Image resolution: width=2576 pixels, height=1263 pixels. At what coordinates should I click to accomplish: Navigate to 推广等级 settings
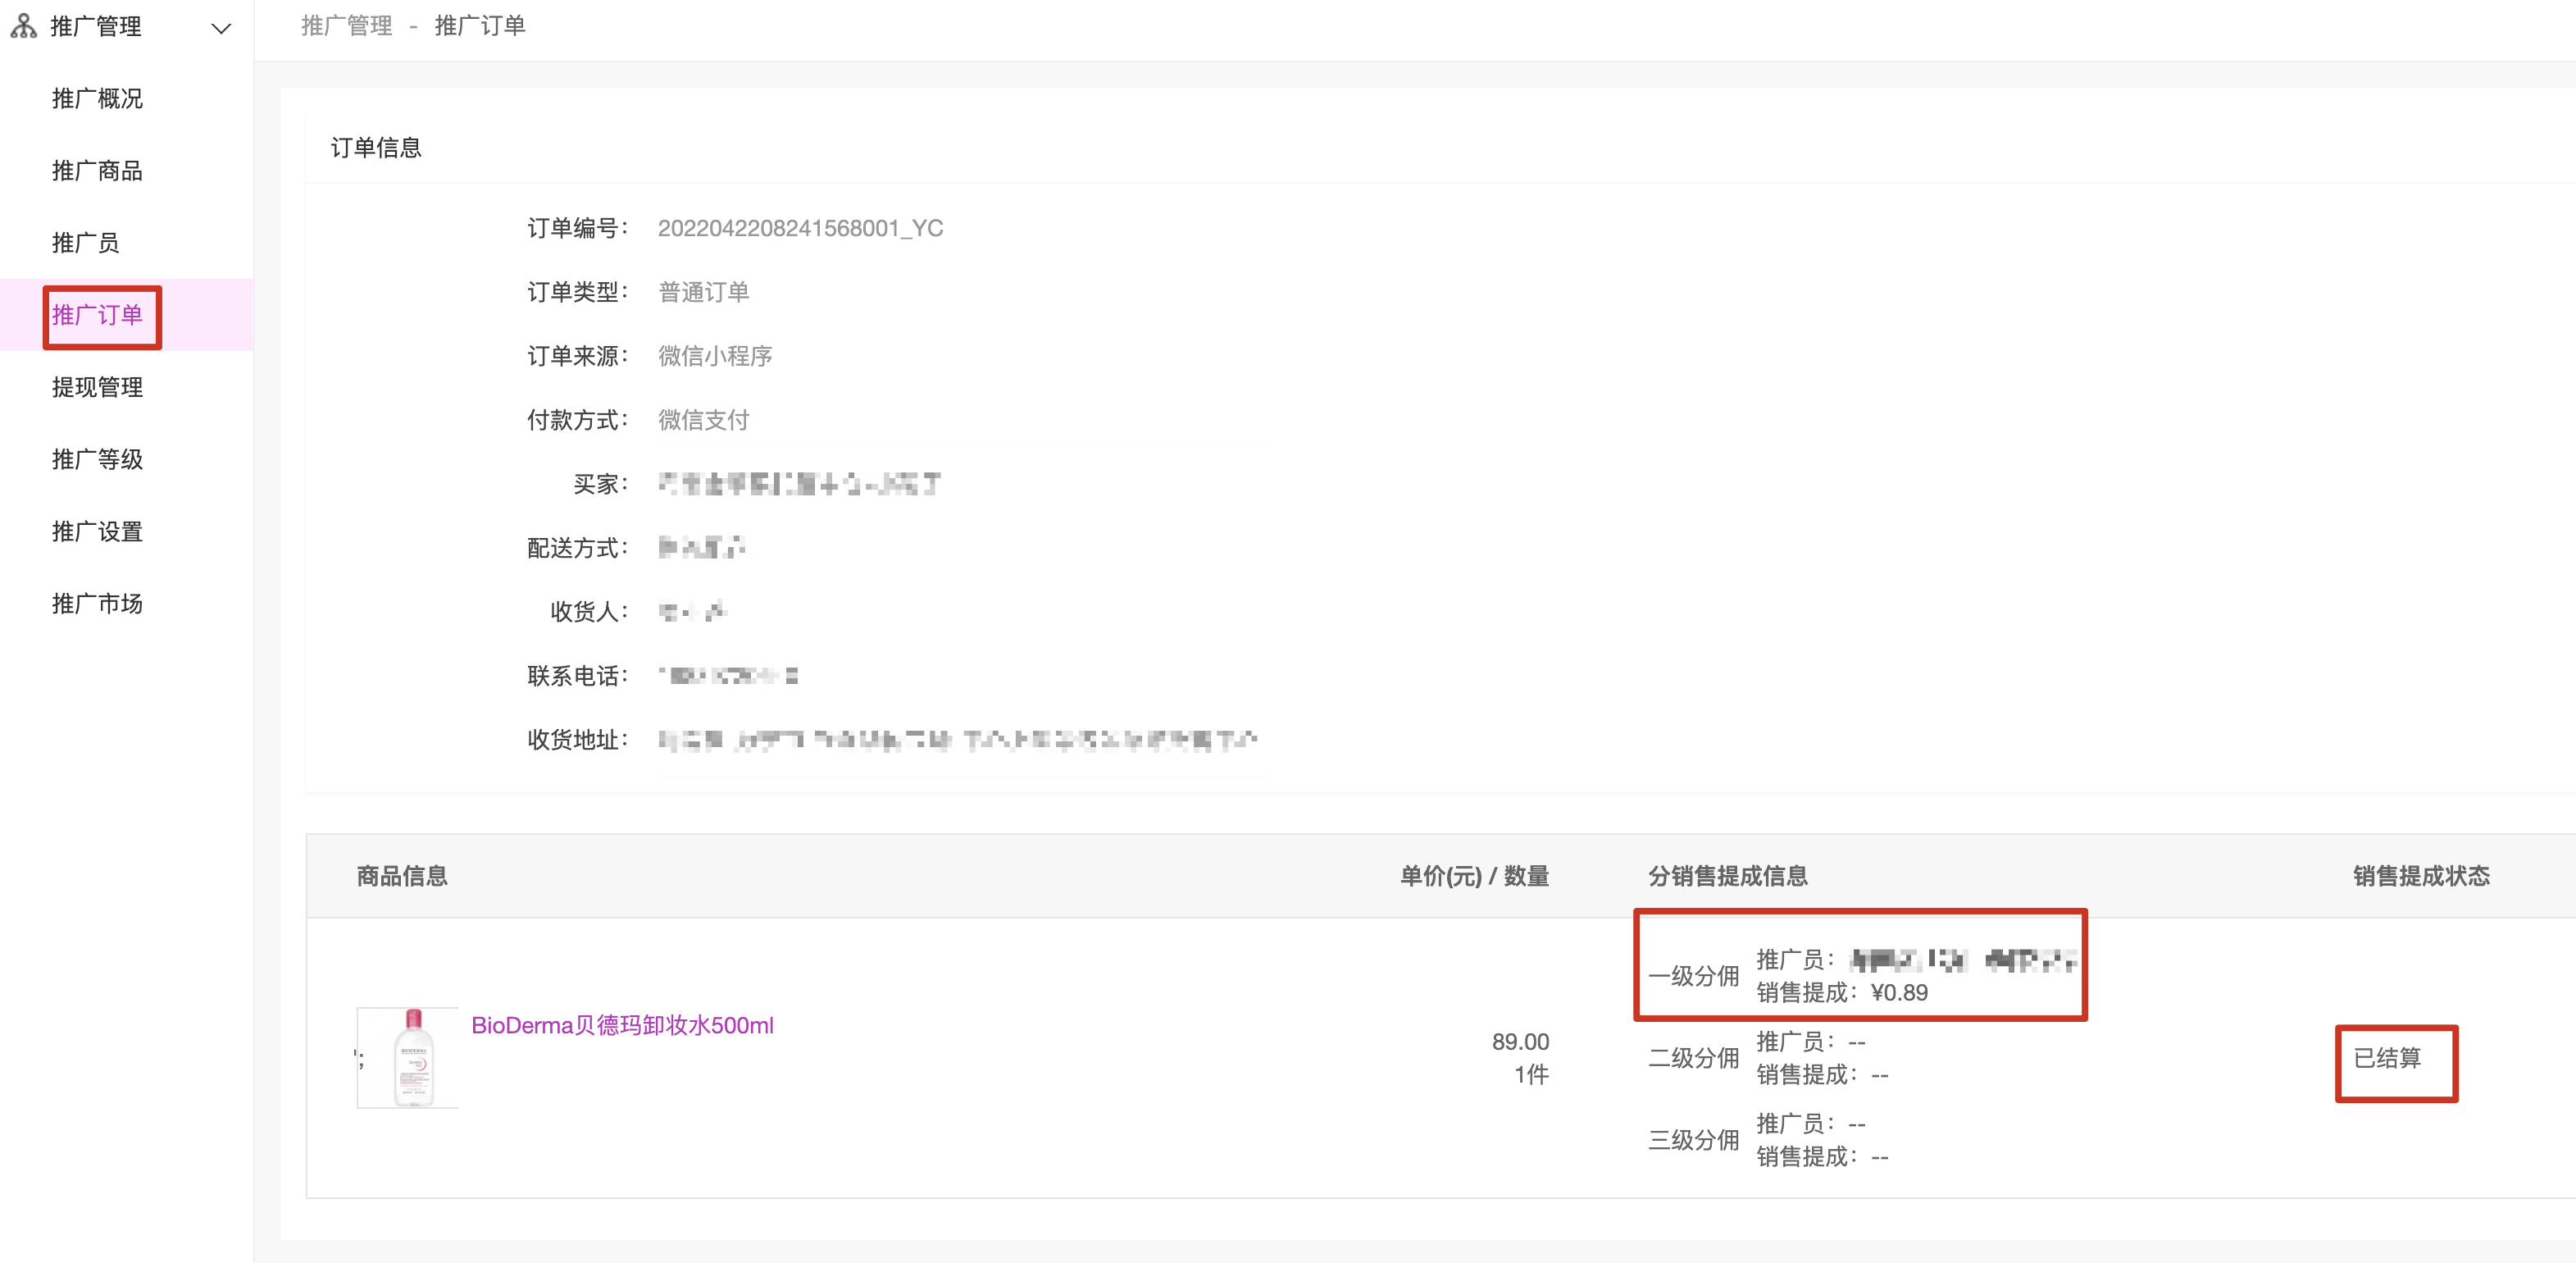97,460
